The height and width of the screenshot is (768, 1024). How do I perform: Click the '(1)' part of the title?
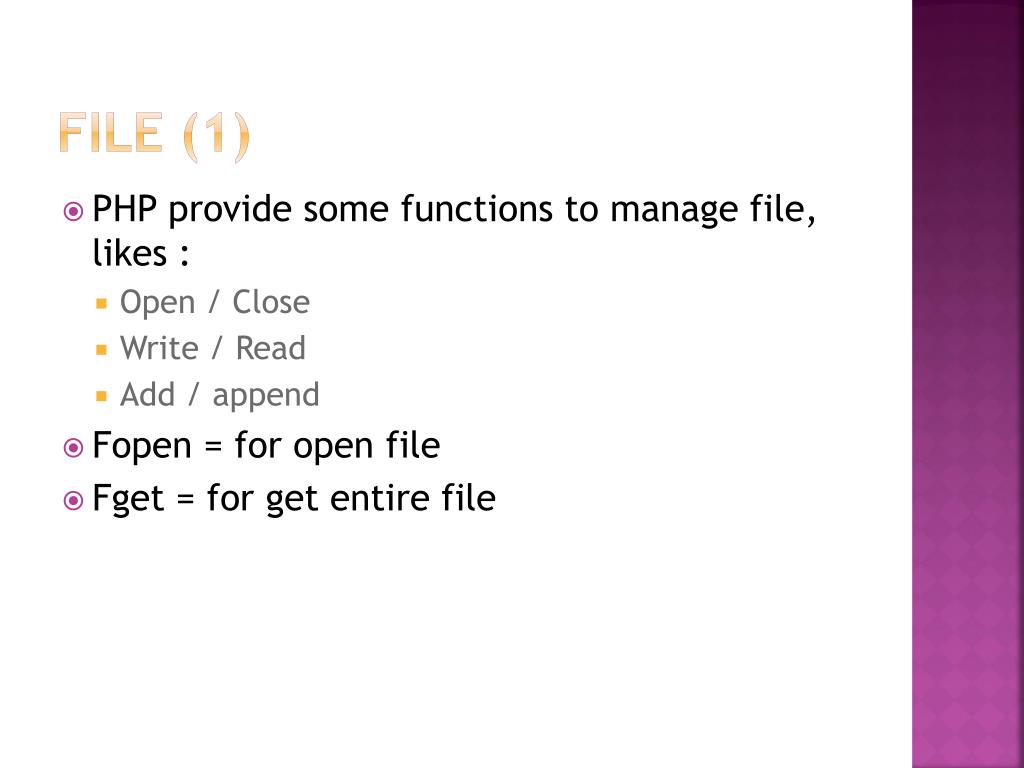tap(216, 136)
